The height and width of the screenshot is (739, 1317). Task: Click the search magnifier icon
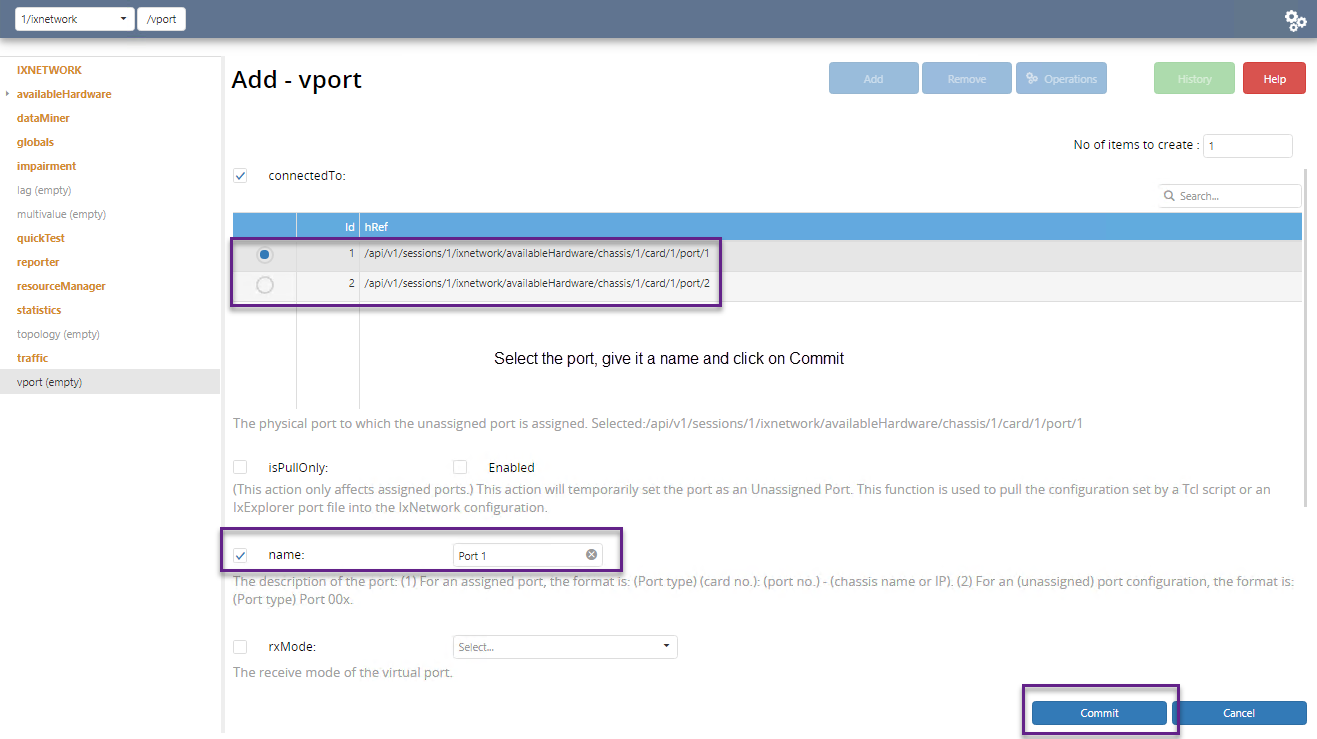pos(1169,196)
